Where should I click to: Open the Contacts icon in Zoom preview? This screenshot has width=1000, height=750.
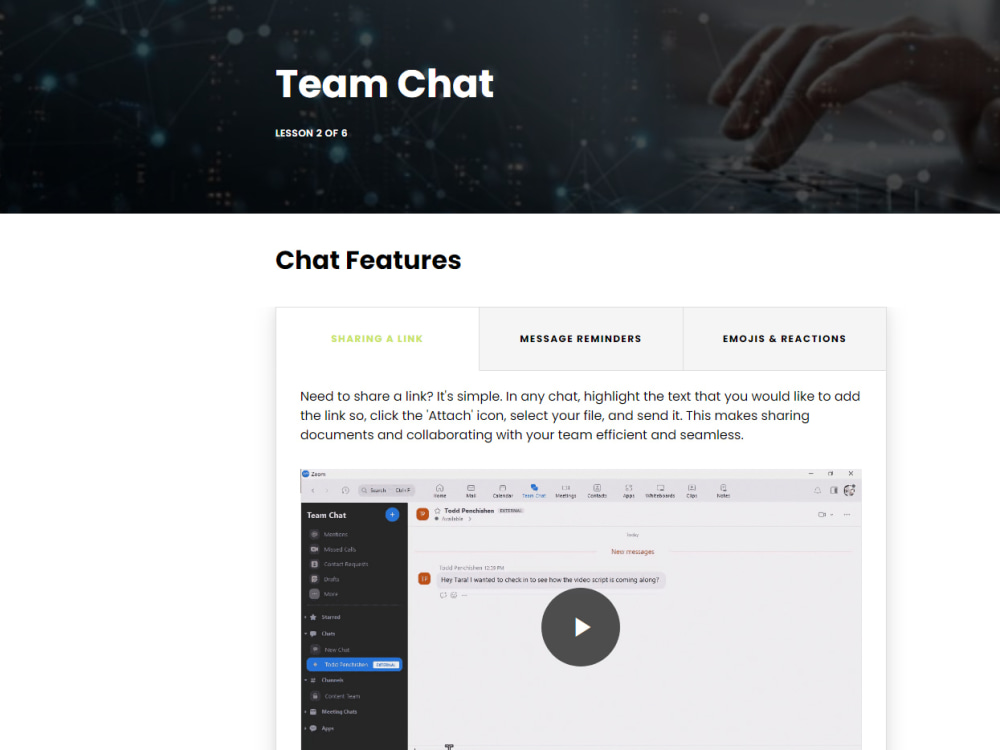pos(597,490)
